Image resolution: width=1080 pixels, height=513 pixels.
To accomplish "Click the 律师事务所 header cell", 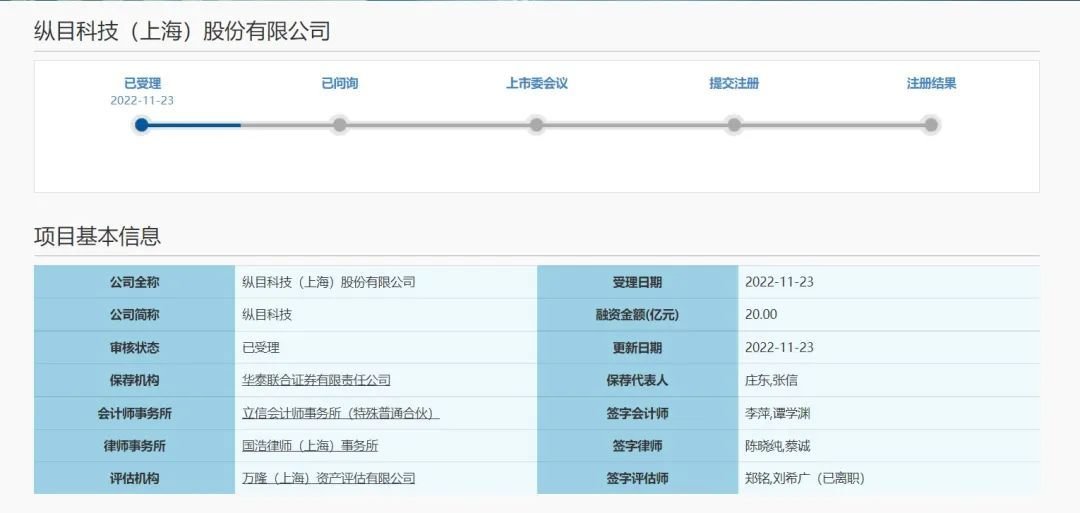I will coord(134,446).
